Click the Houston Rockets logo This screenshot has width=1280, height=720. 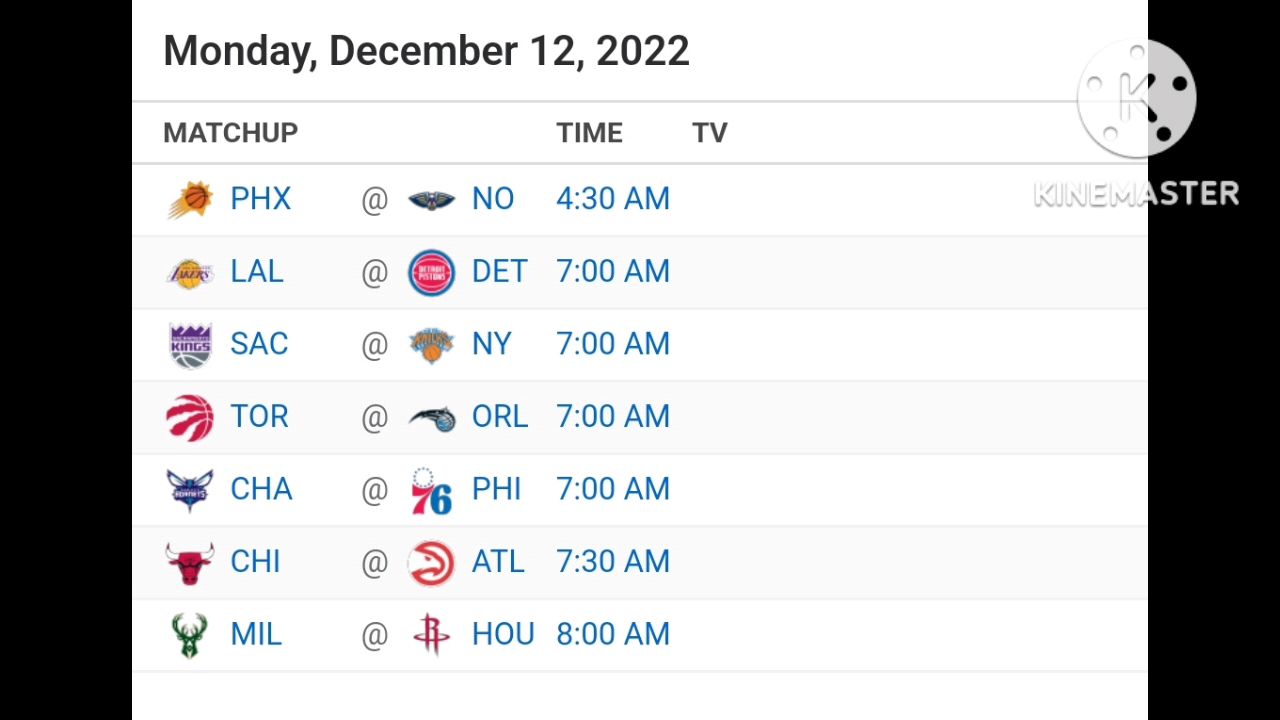click(432, 635)
